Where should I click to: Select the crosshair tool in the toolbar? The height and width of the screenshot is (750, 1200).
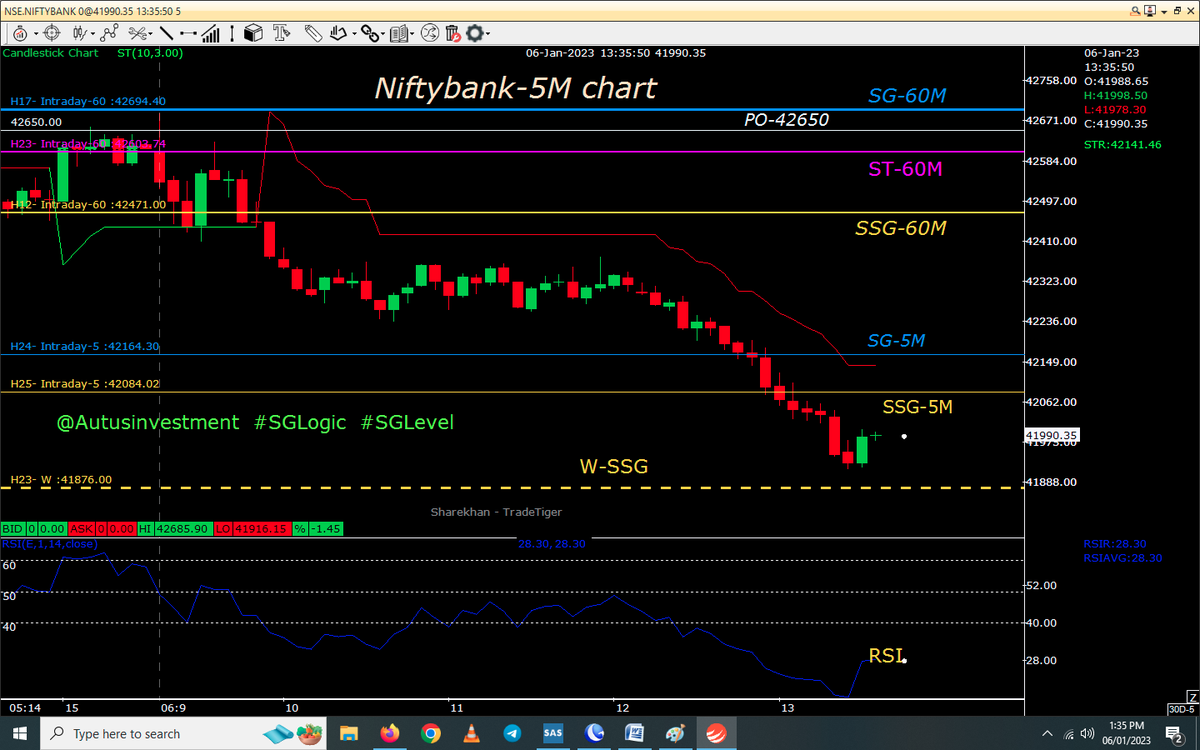click(x=49, y=32)
